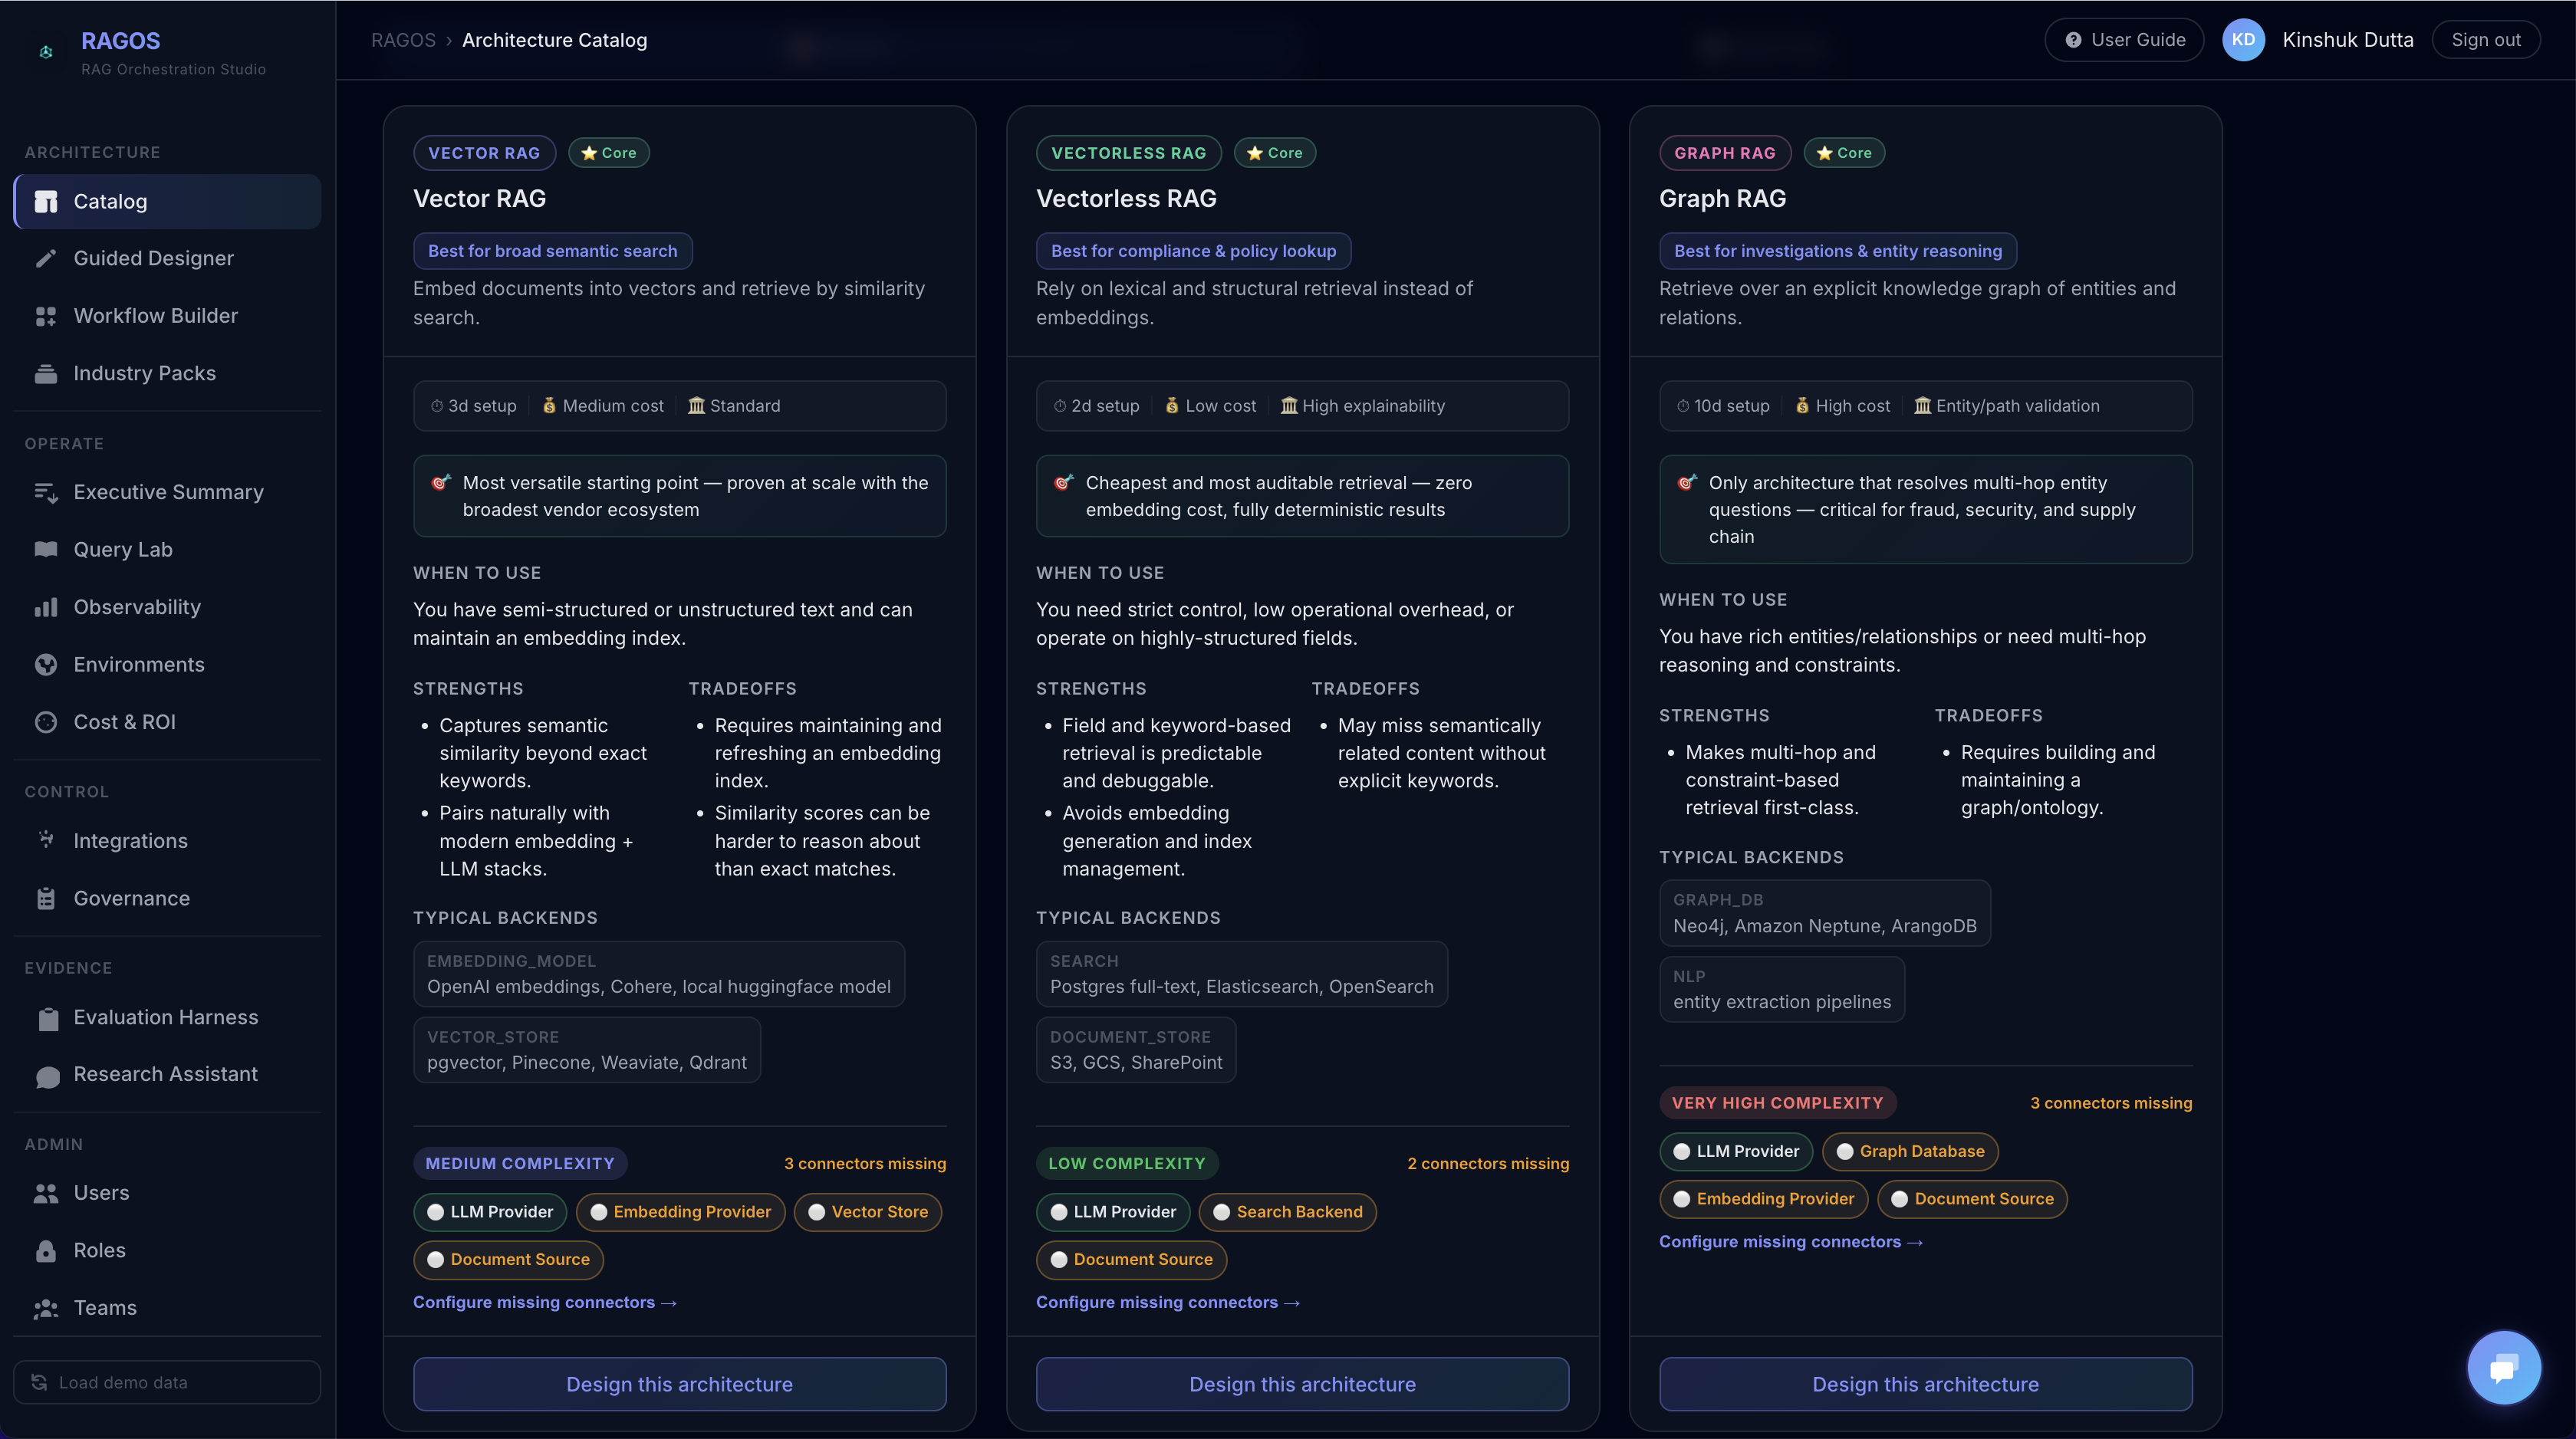The height and width of the screenshot is (1439, 2576).
Task: Click the Graph Database connector status chip
Action: click(1909, 1151)
